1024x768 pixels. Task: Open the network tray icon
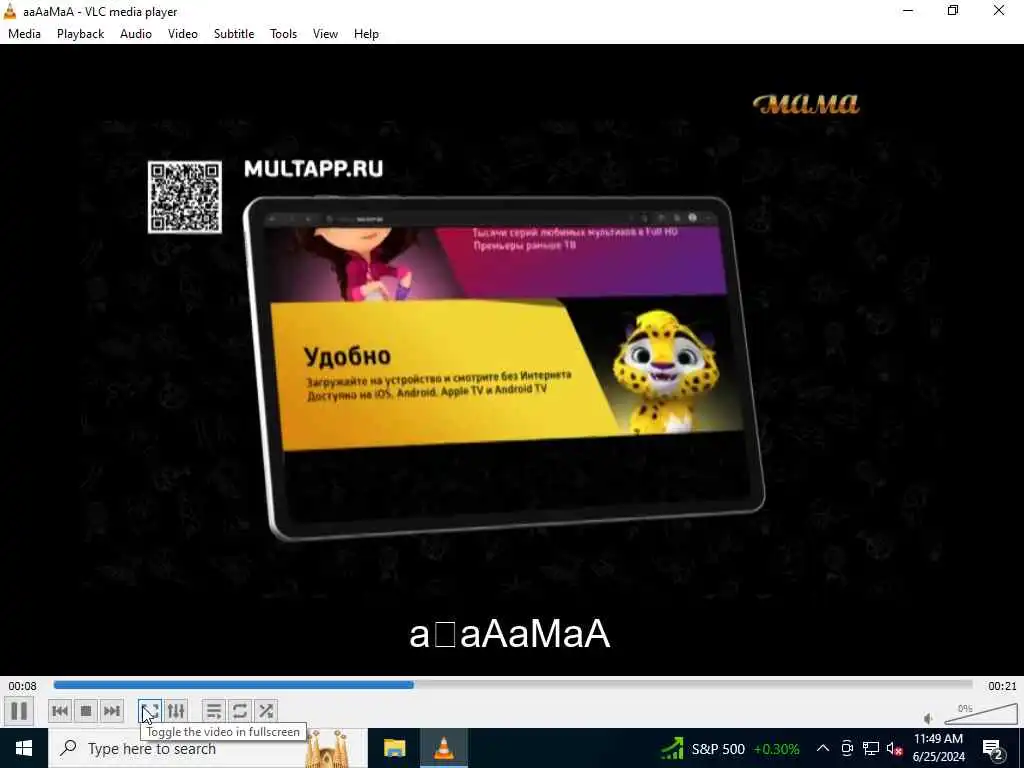click(871, 748)
